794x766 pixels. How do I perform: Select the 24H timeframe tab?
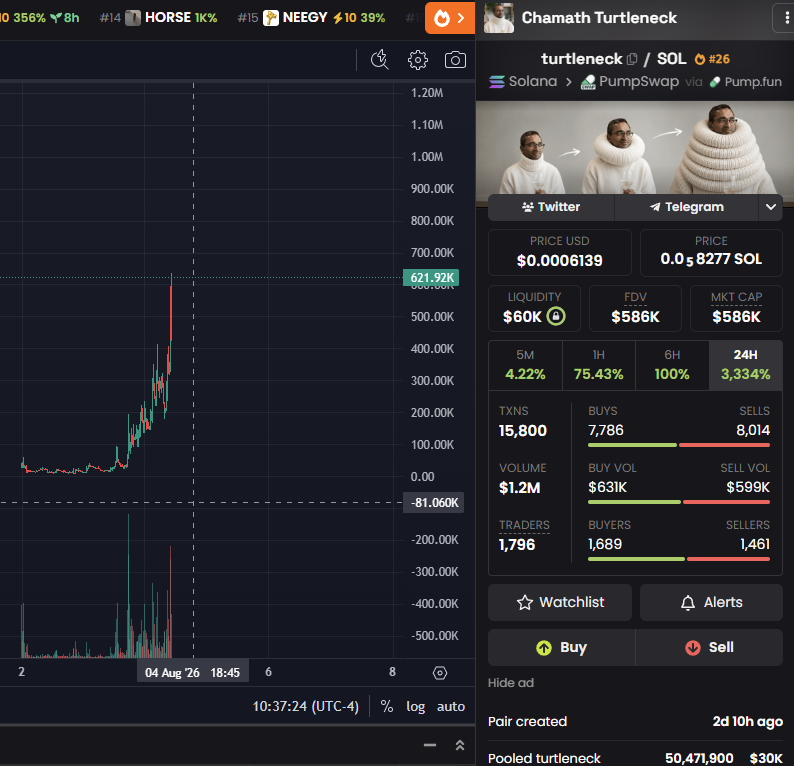[x=745, y=365]
